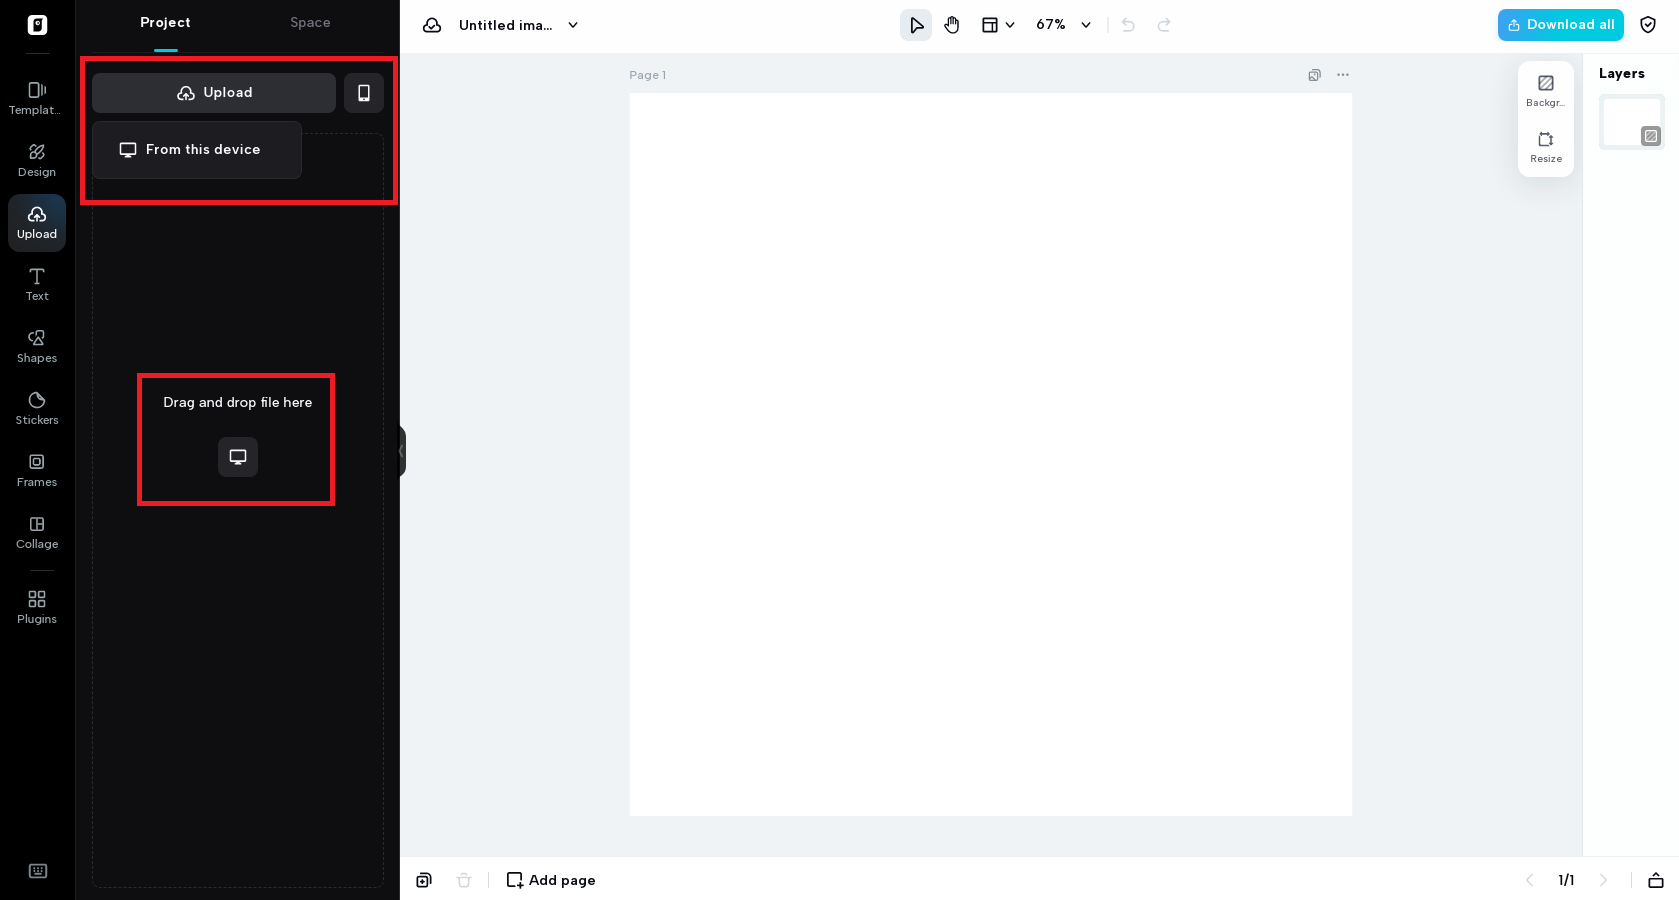This screenshot has width=1679, height=900.
Task: Select the layer thumbnail in Layers panel
Action: (x=1631, y=122)
